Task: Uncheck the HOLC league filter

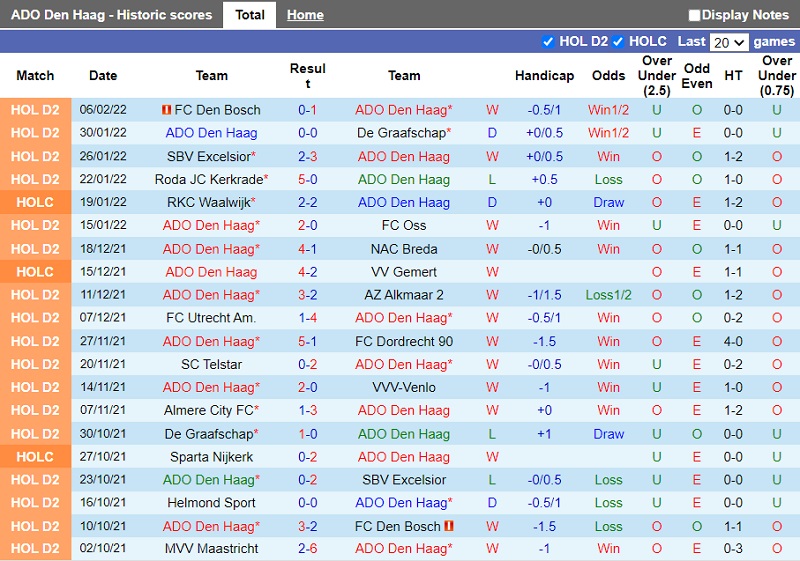Action: click(x=618, y=41)
